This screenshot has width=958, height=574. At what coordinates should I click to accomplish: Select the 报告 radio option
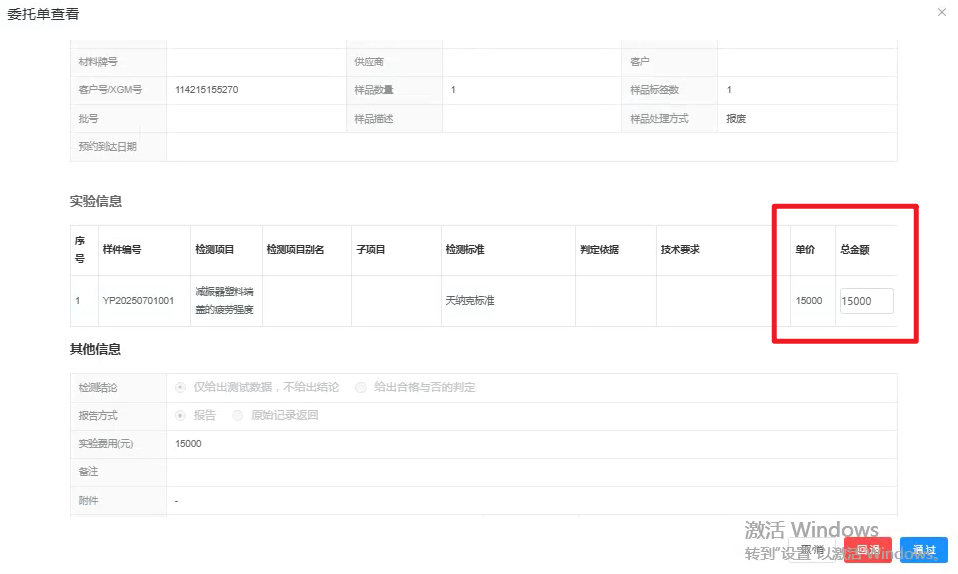coord(180,416)
